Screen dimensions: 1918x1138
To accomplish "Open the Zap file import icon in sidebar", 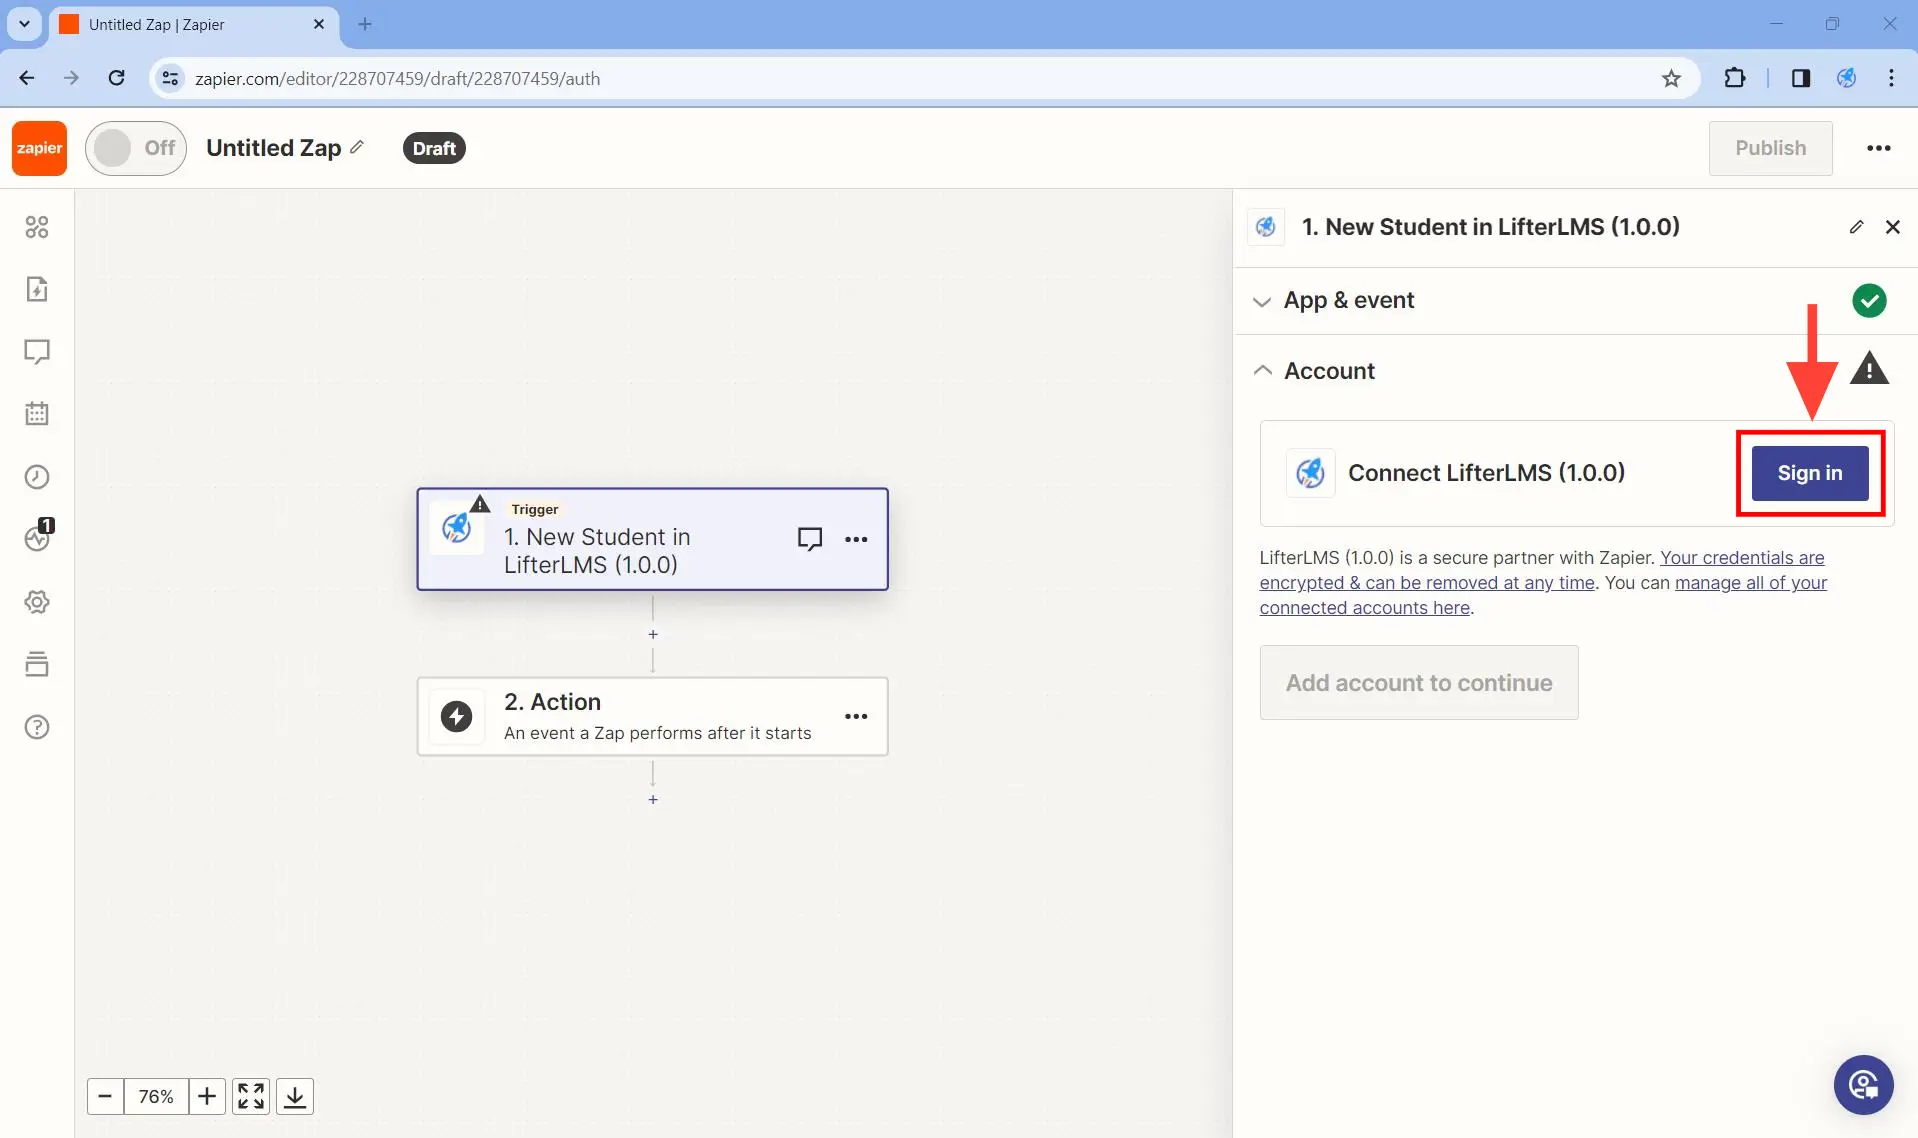I will click(37, 289).
